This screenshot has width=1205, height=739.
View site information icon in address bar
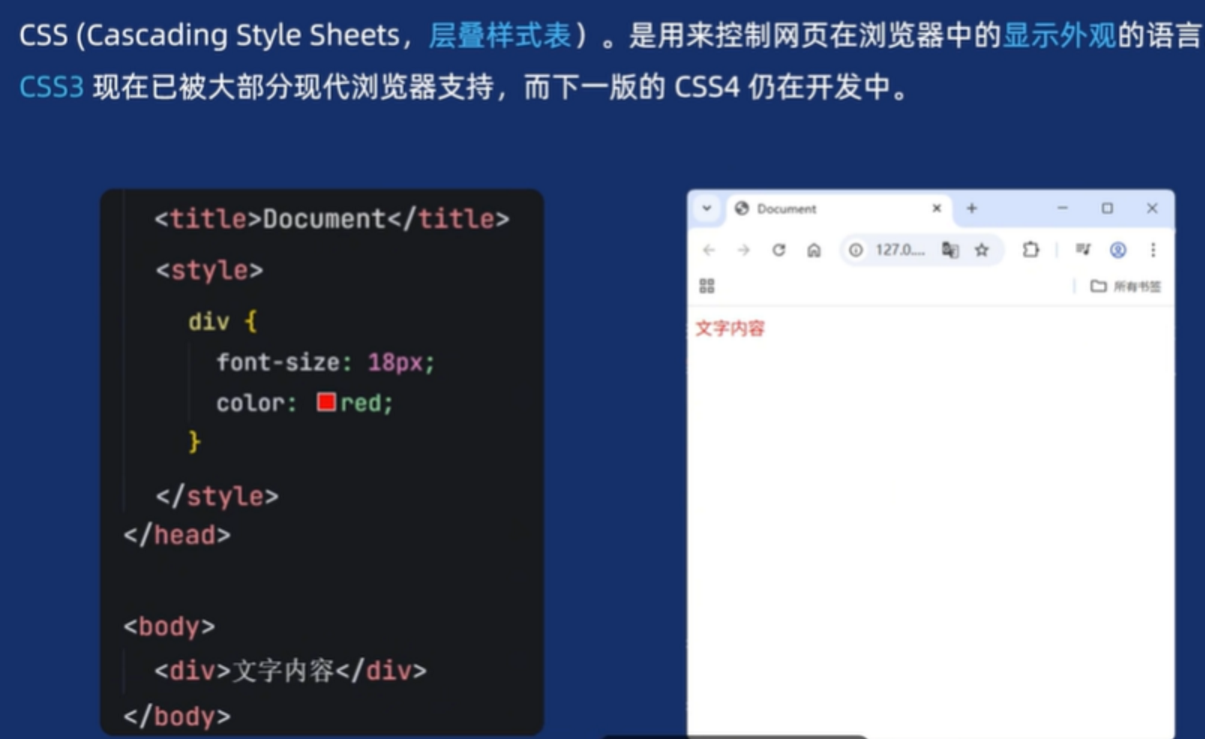(856, 250)
